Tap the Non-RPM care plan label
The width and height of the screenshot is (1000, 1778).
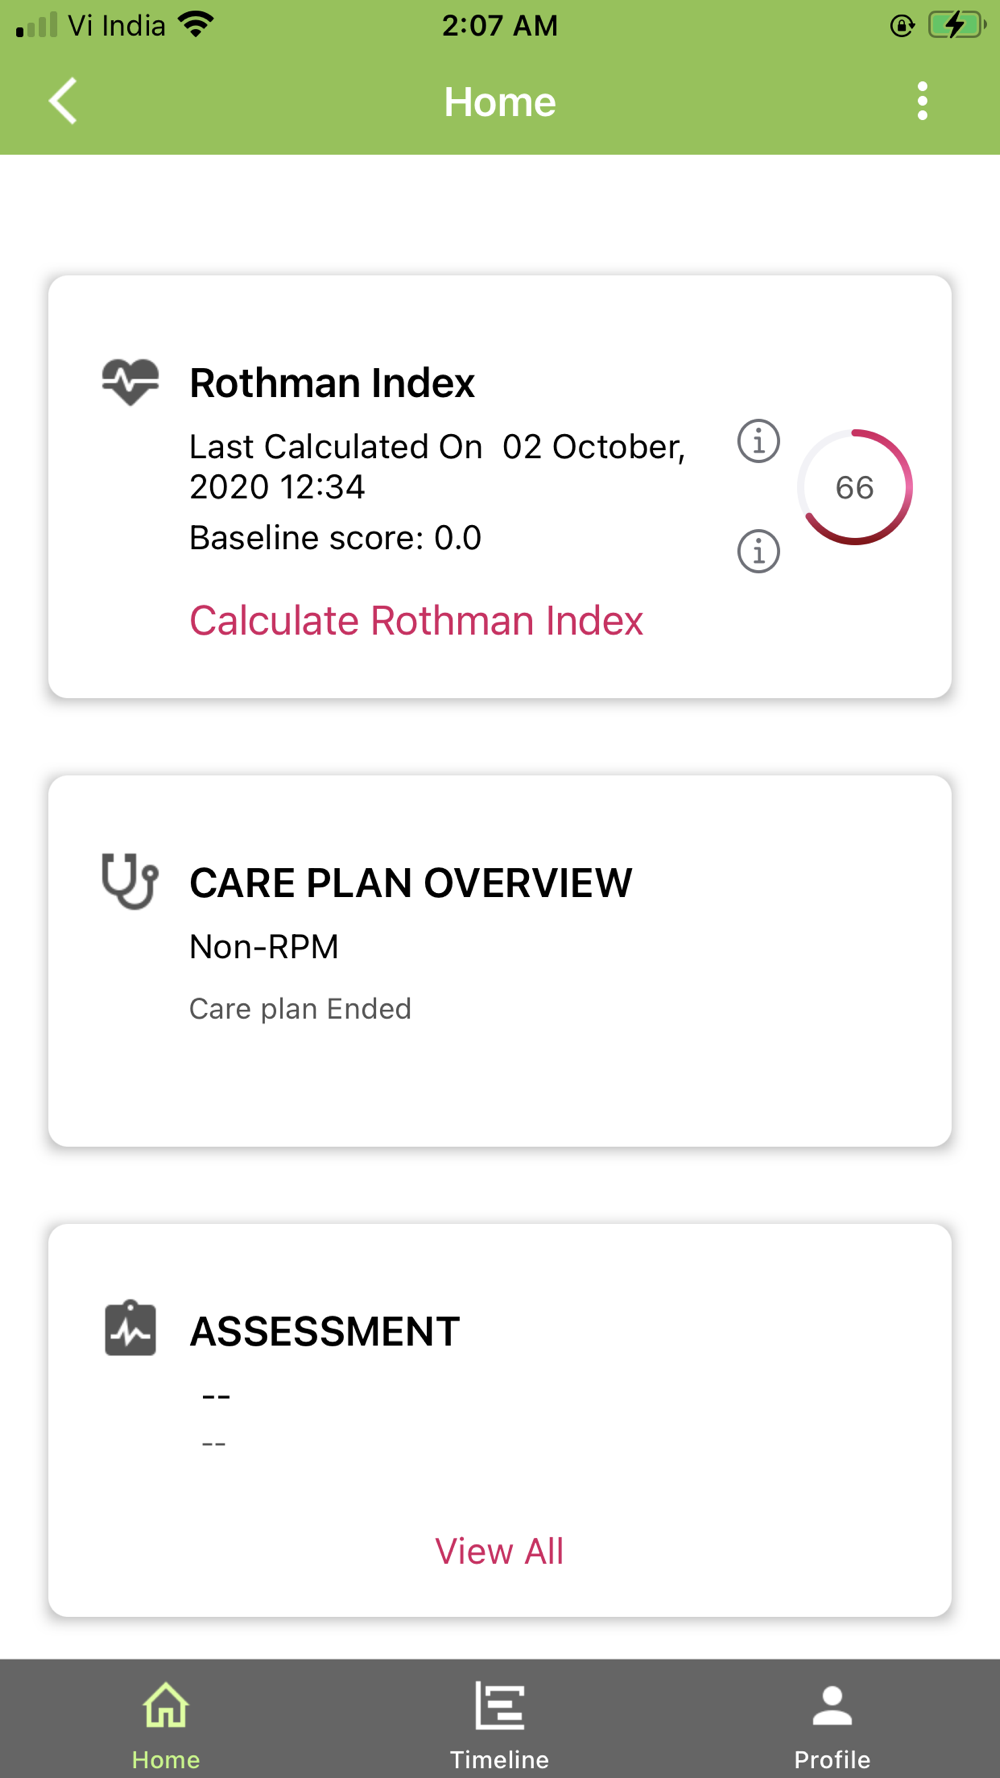264,946
